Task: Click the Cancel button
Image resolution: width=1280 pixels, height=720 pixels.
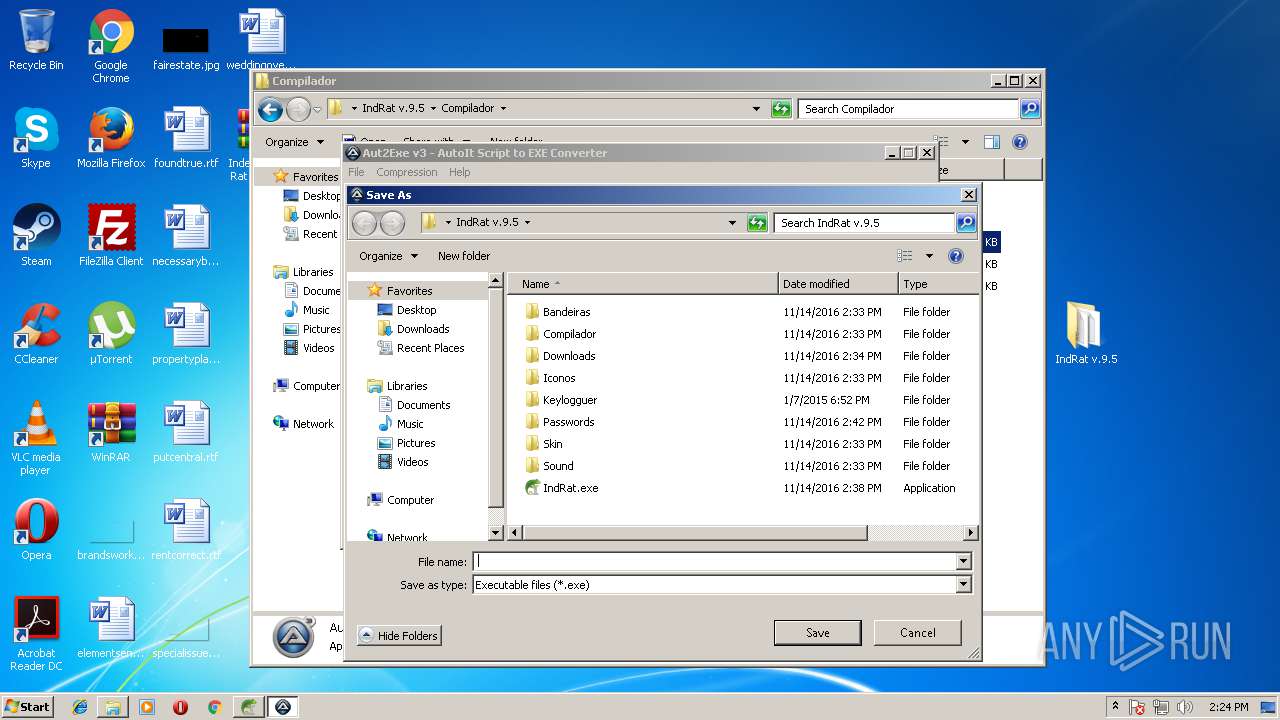Action: [917, 633]
